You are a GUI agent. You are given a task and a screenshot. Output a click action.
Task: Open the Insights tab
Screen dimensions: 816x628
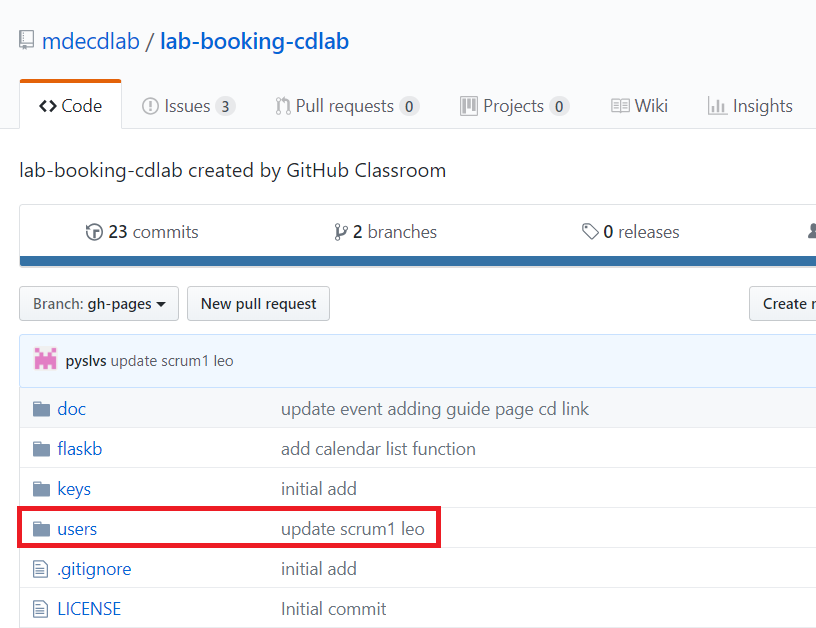[x=750, y=106]
